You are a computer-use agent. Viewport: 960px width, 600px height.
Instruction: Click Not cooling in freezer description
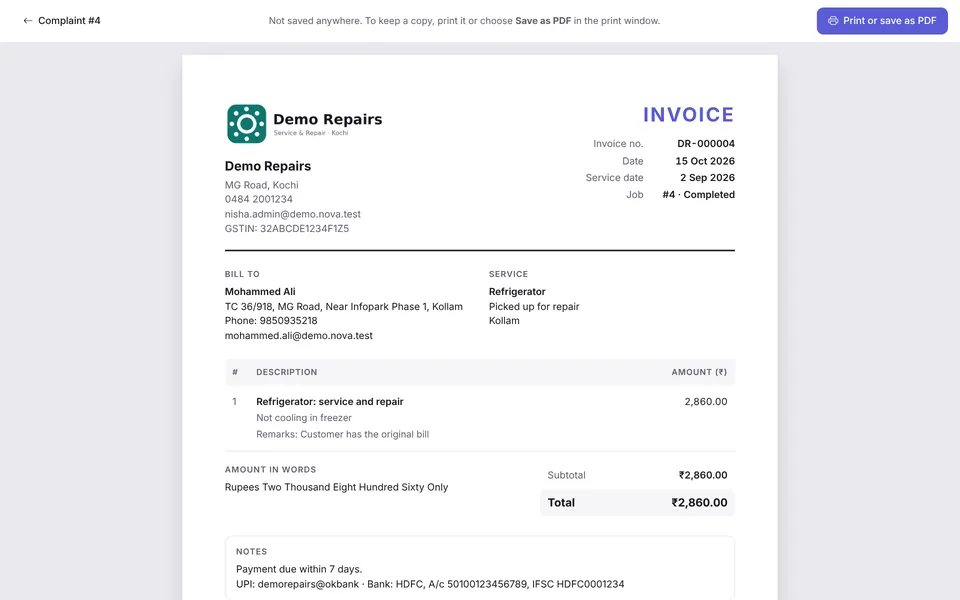(304, 418)
